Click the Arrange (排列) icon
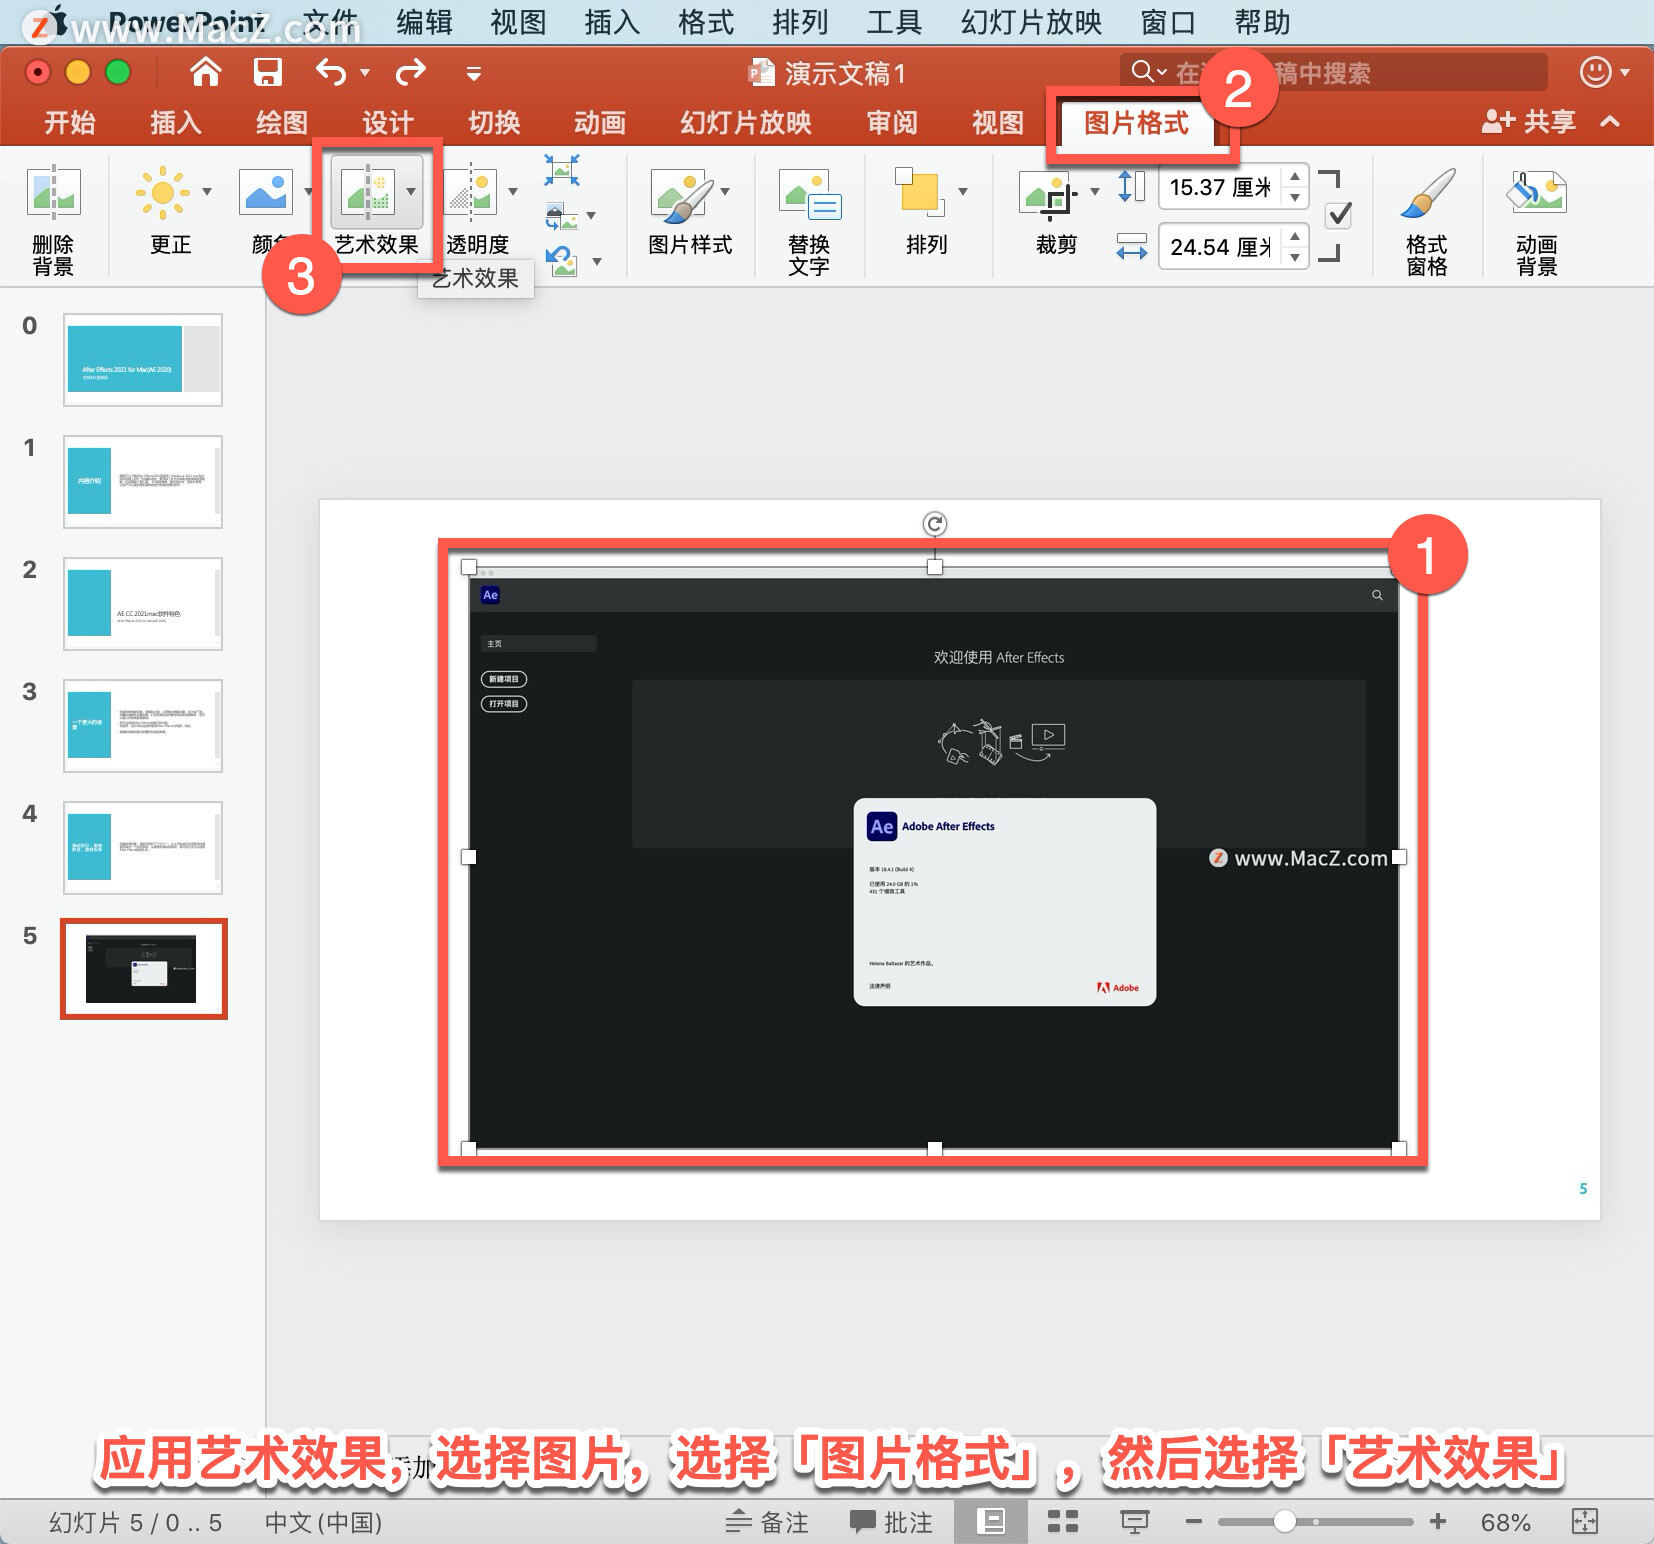 [x=920, y=192]
